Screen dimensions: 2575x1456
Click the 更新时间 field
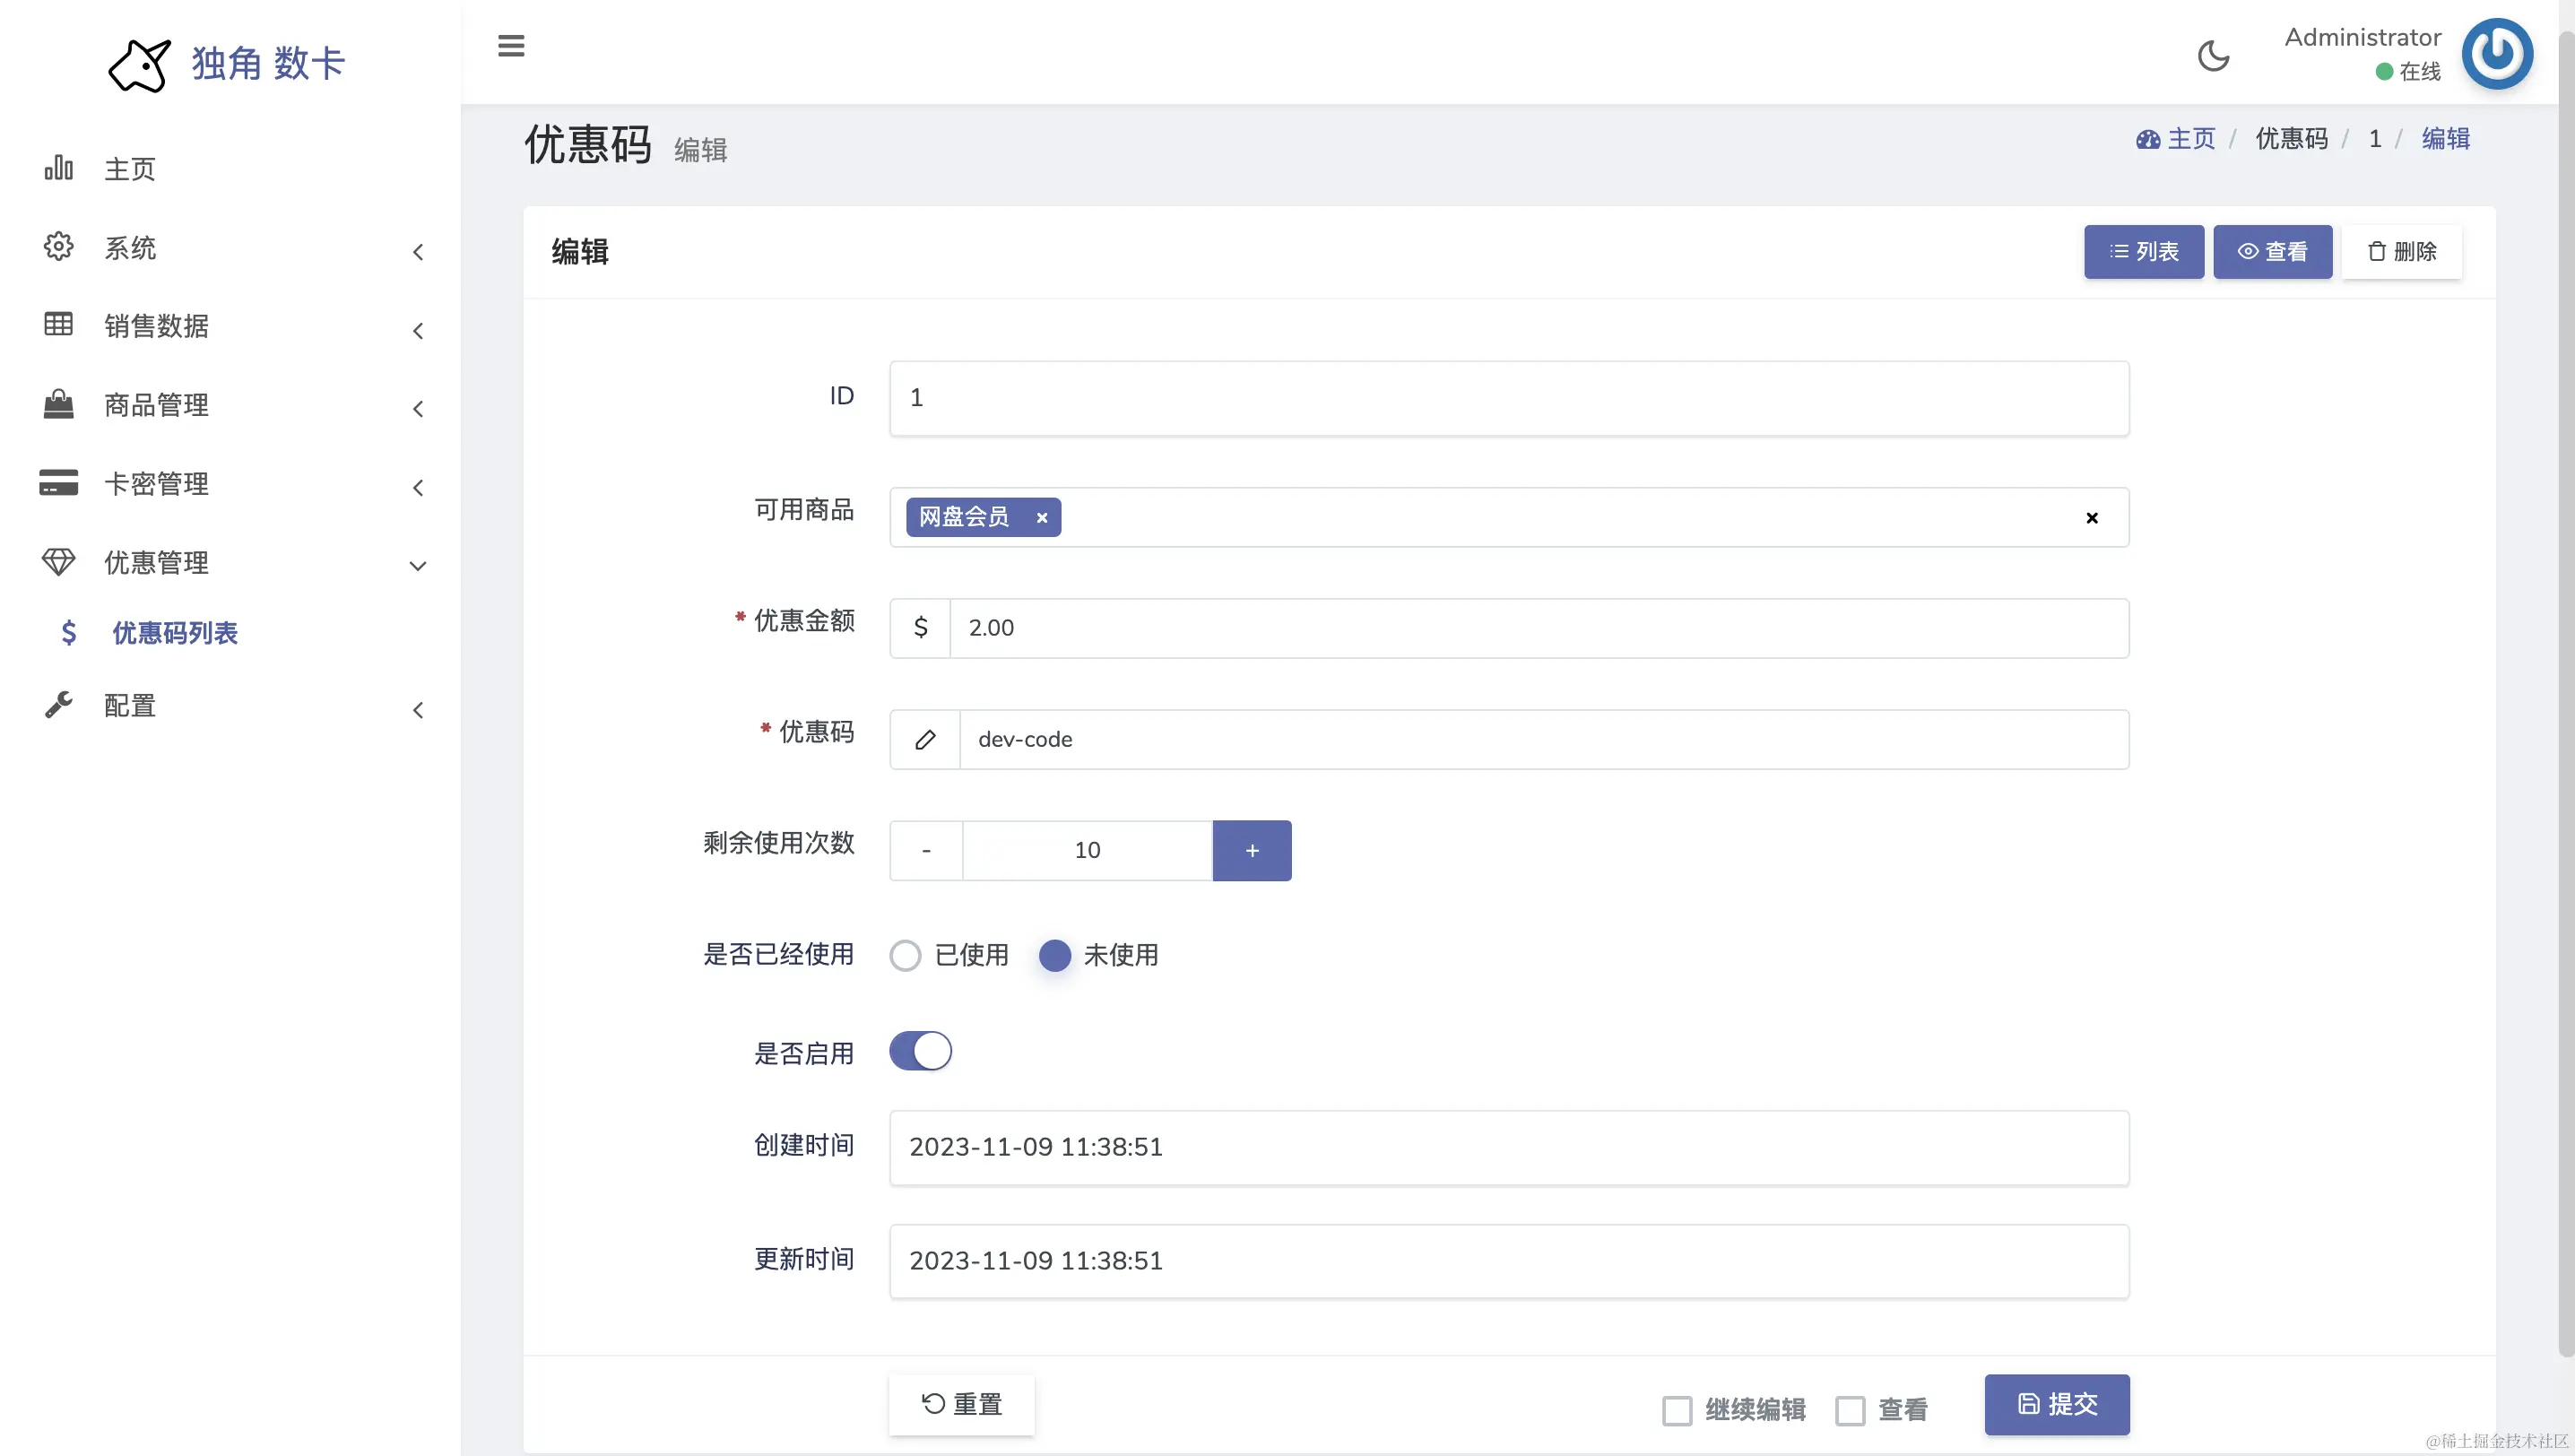pyautogui.click(x=1509, y=1261)
